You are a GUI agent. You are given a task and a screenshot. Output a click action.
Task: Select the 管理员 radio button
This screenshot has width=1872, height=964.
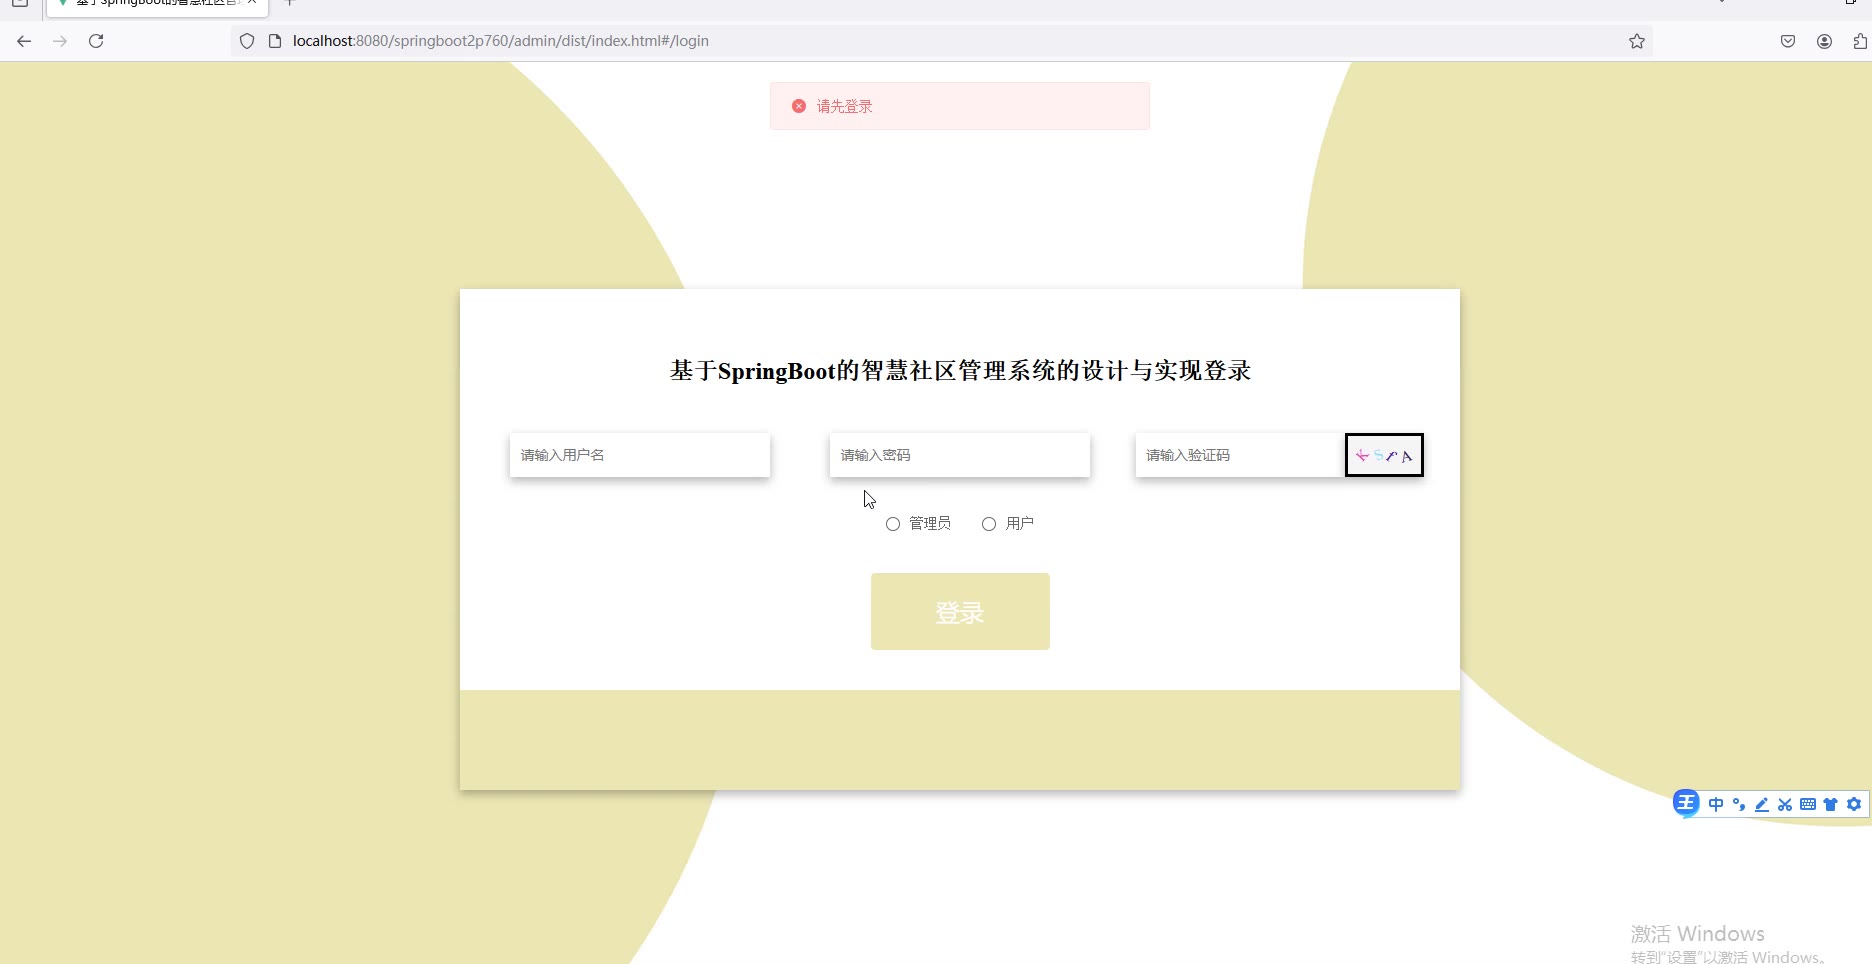coord(893,524)
